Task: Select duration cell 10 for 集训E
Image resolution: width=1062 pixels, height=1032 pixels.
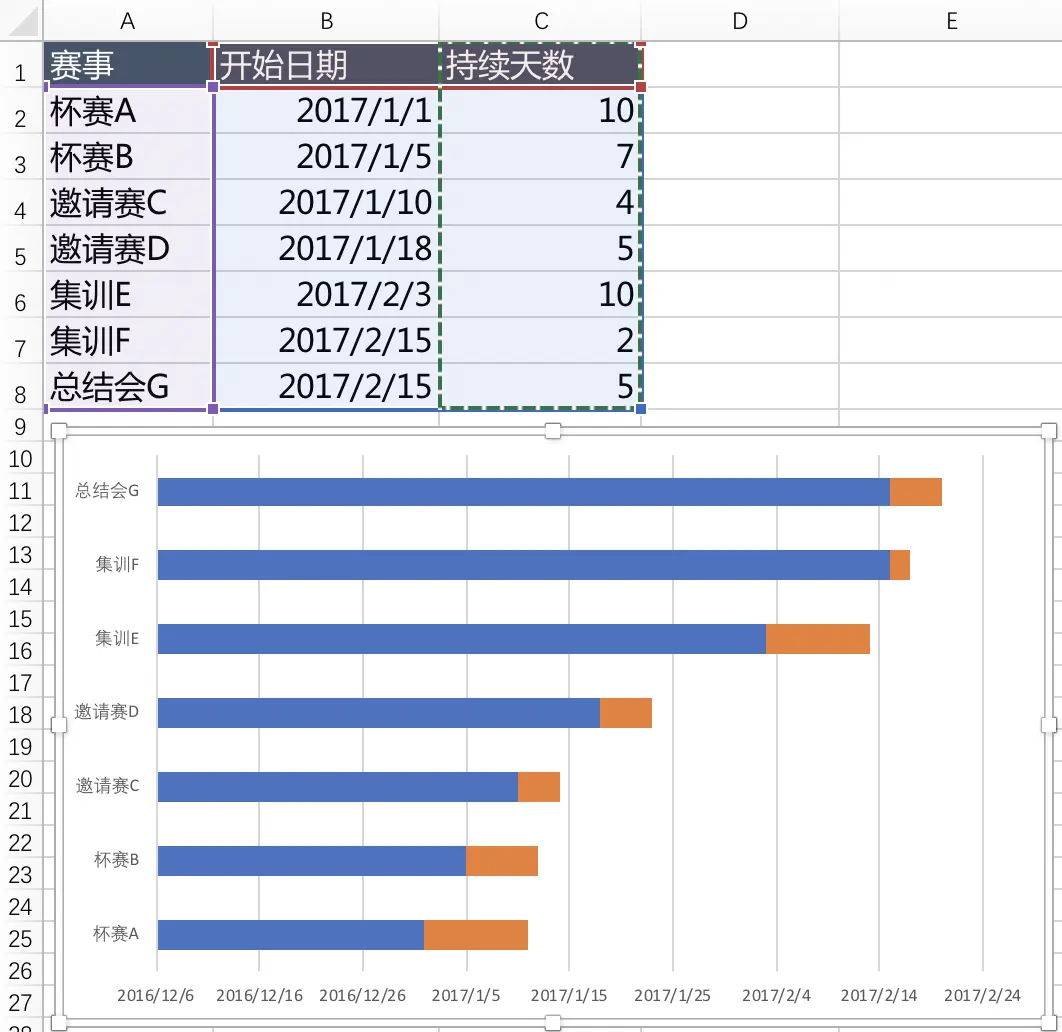Action: 540,295
